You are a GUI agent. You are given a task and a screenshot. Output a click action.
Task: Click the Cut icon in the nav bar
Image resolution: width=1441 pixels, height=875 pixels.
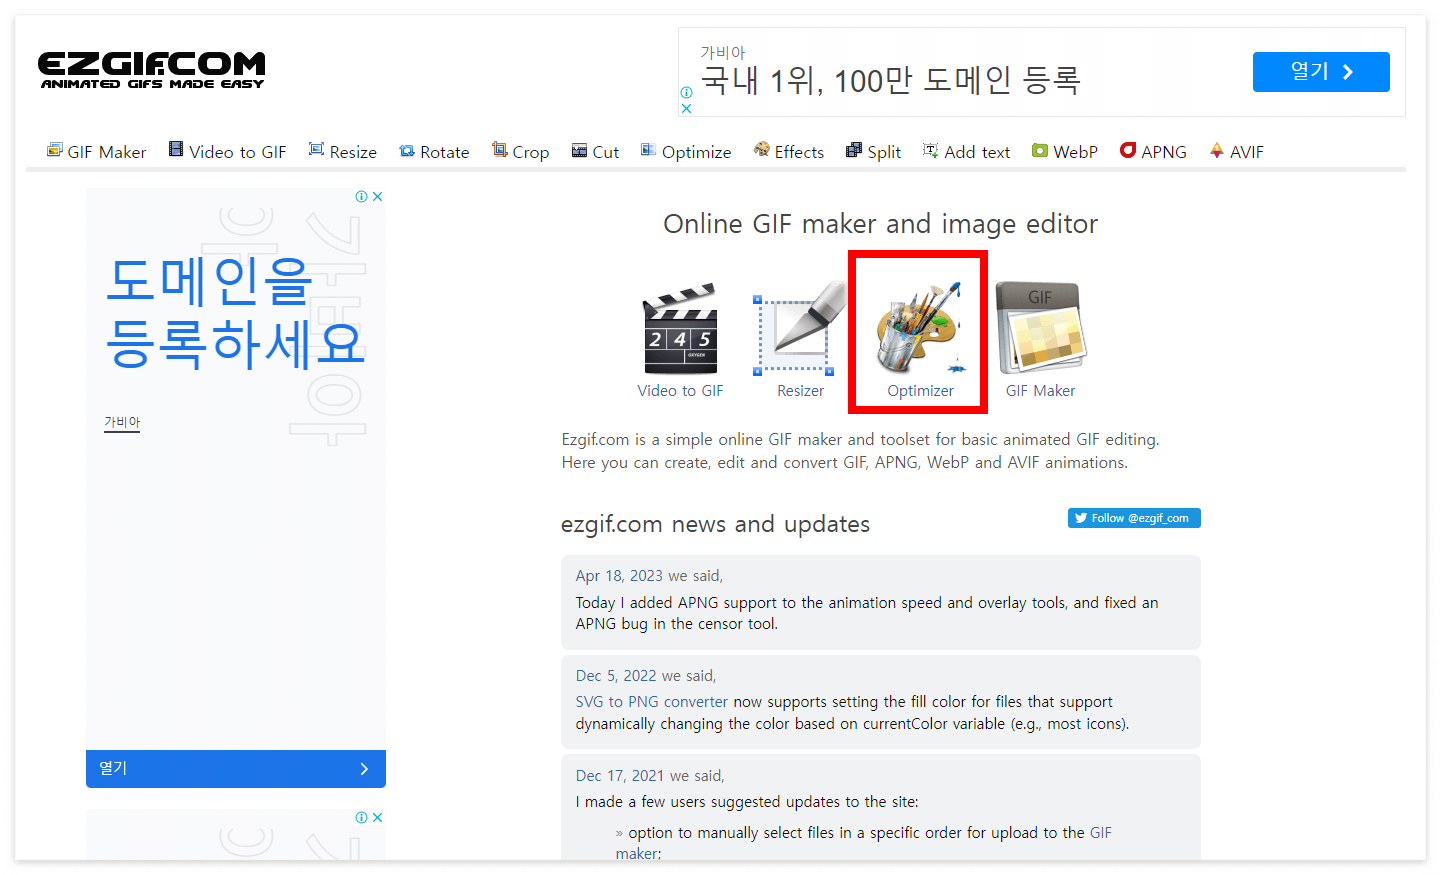click(579, 150)
